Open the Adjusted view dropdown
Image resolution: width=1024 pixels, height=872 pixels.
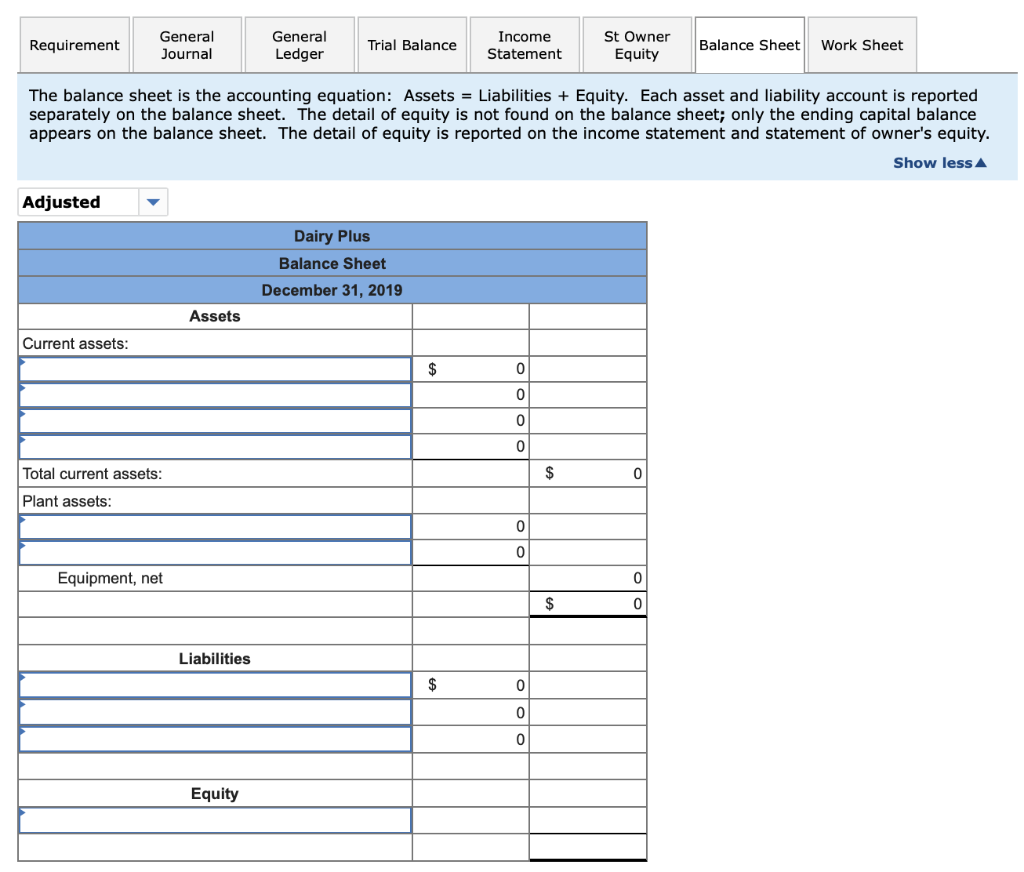click(x=152, y=201)
